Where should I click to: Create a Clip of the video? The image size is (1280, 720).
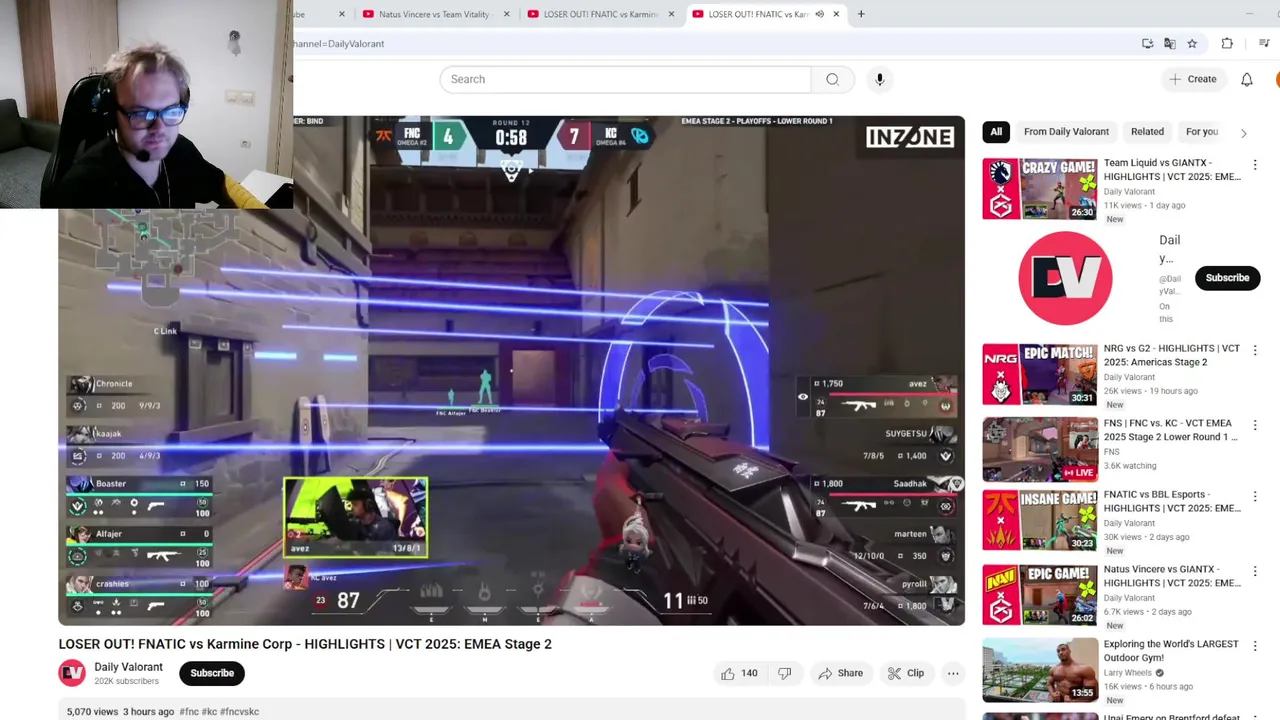(x=906, y=674)
